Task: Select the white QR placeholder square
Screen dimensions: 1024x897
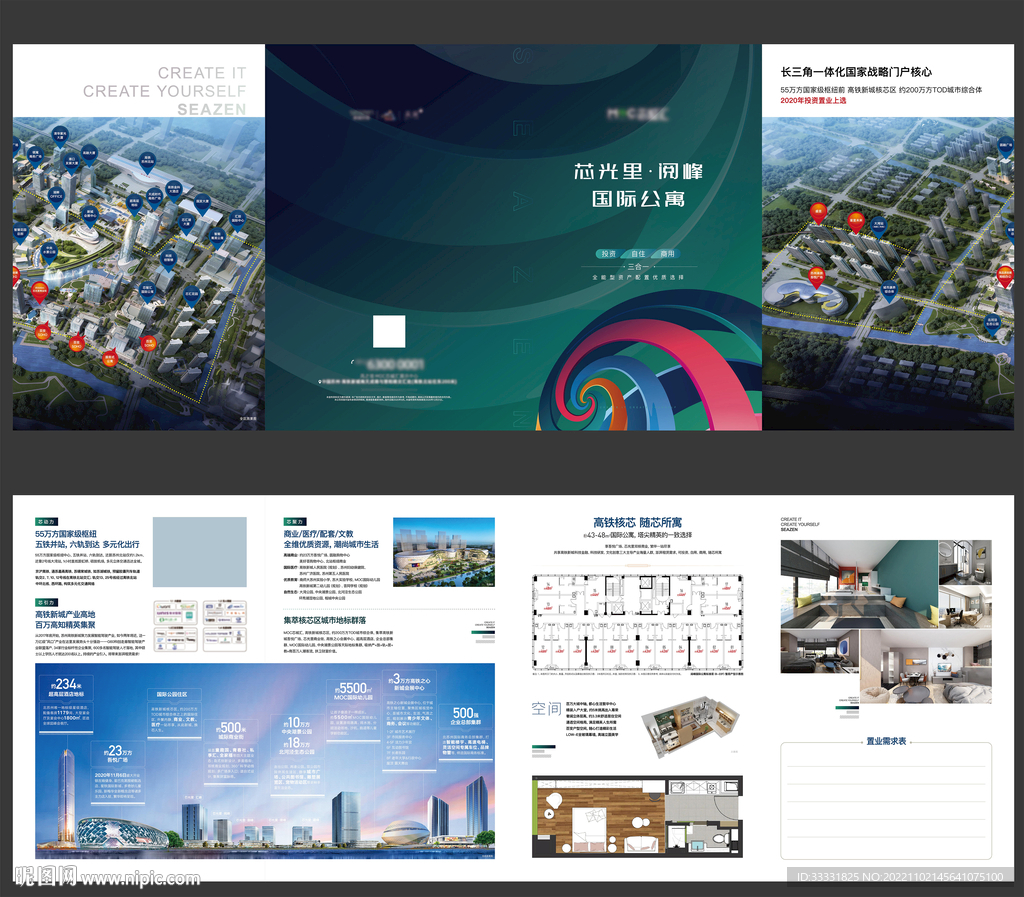Action: pyautogui.click(x=389, y=332)
